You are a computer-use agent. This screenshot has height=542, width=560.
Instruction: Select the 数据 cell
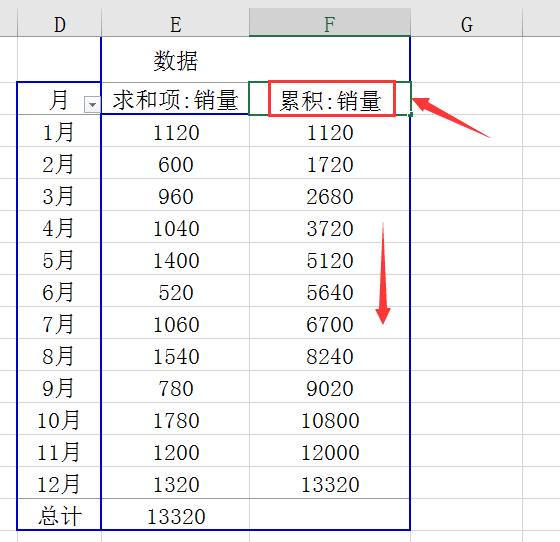point(175,60)
